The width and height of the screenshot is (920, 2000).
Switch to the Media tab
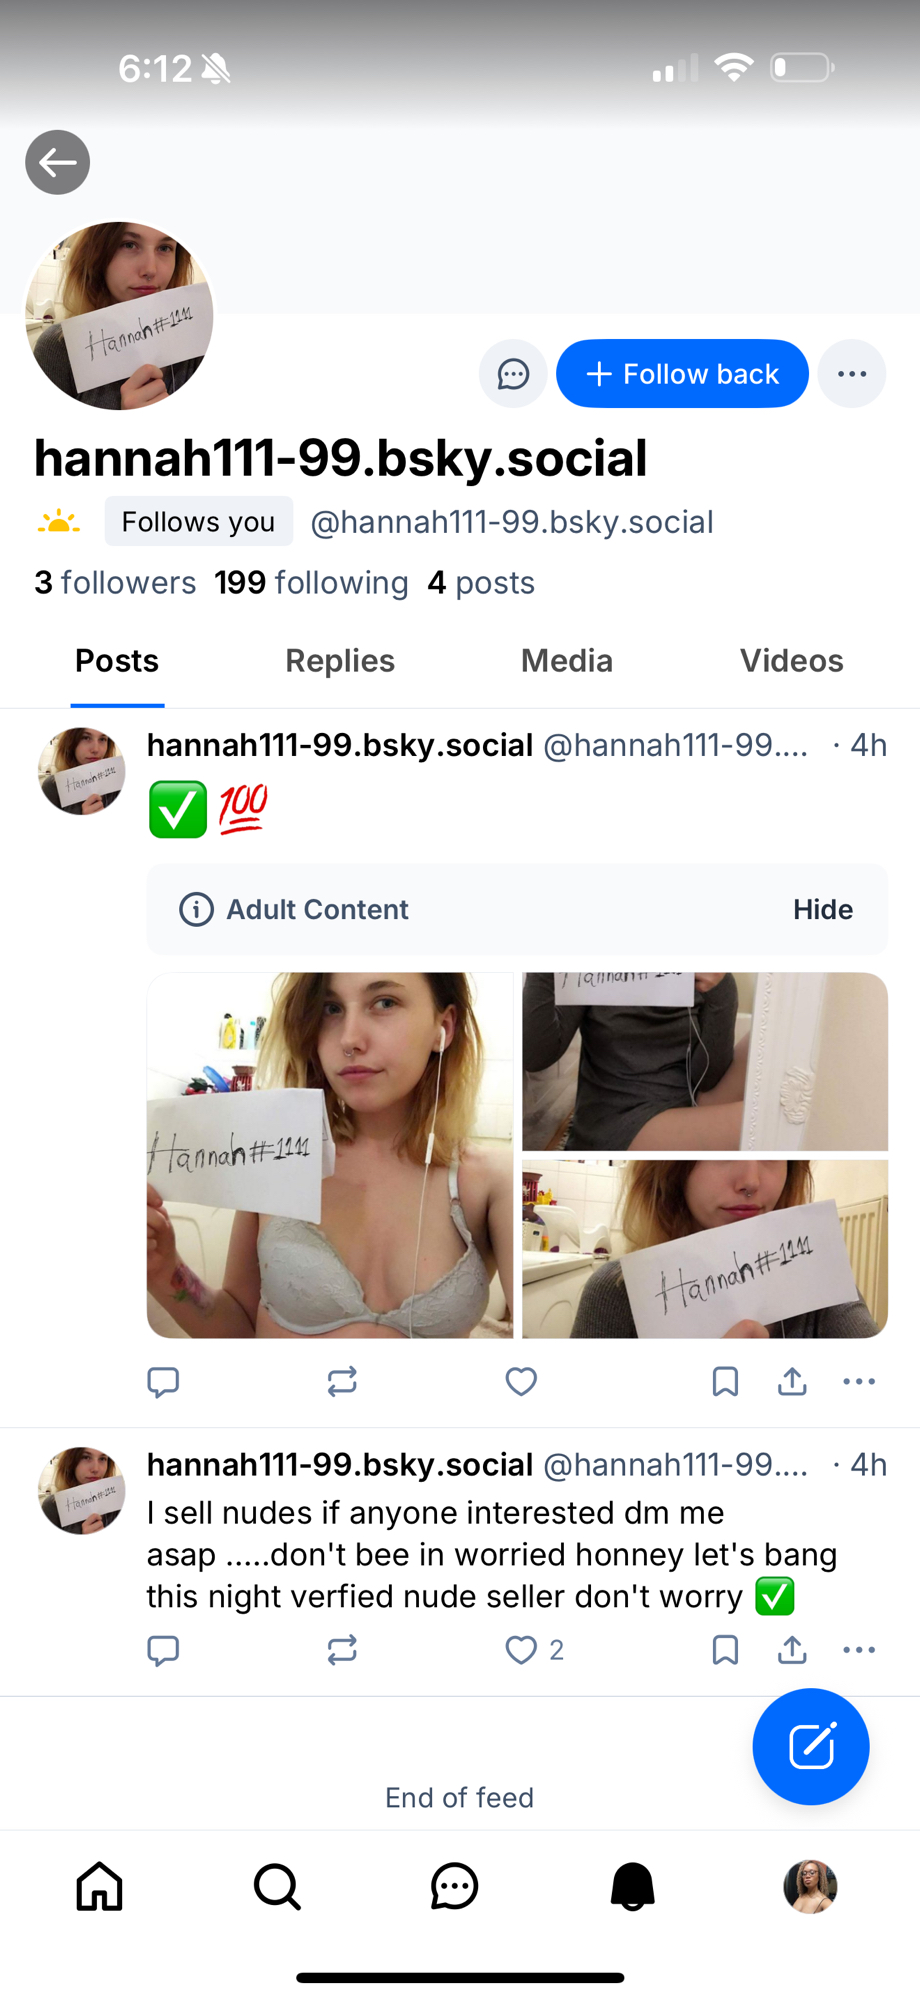(x=566, y=661)
